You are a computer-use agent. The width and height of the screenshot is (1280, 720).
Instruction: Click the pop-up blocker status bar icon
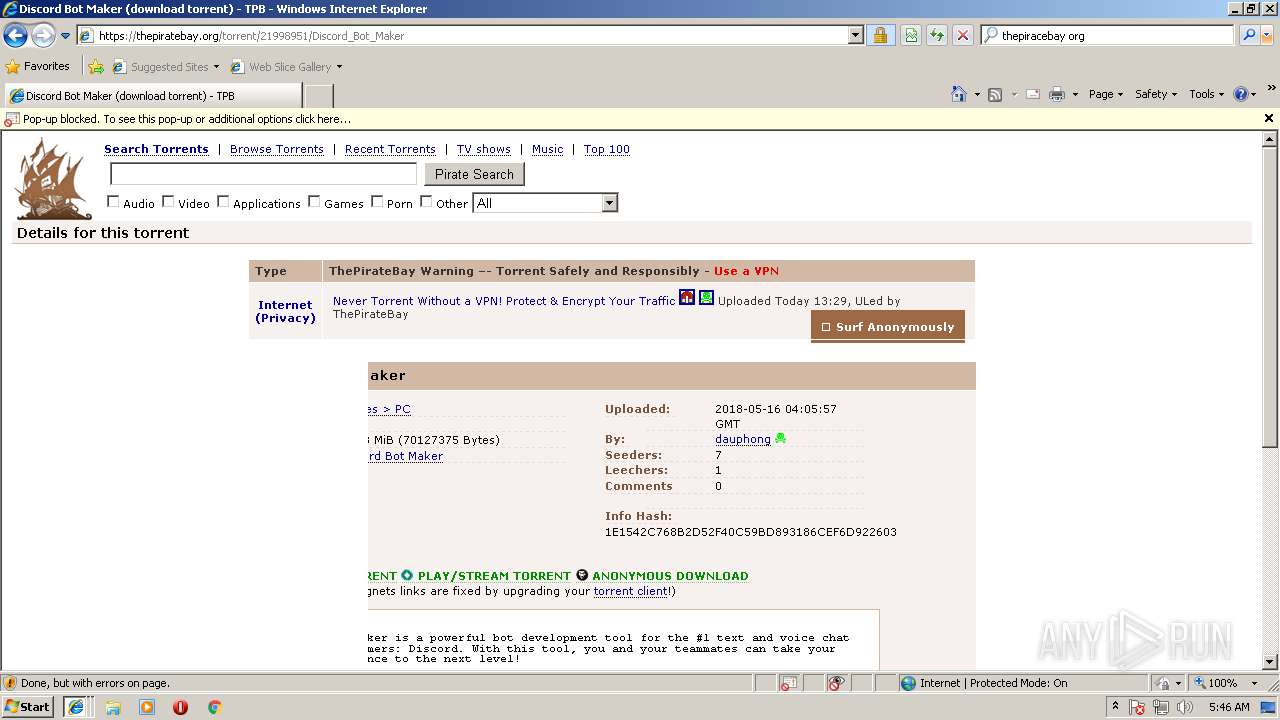tap(788, 683)
